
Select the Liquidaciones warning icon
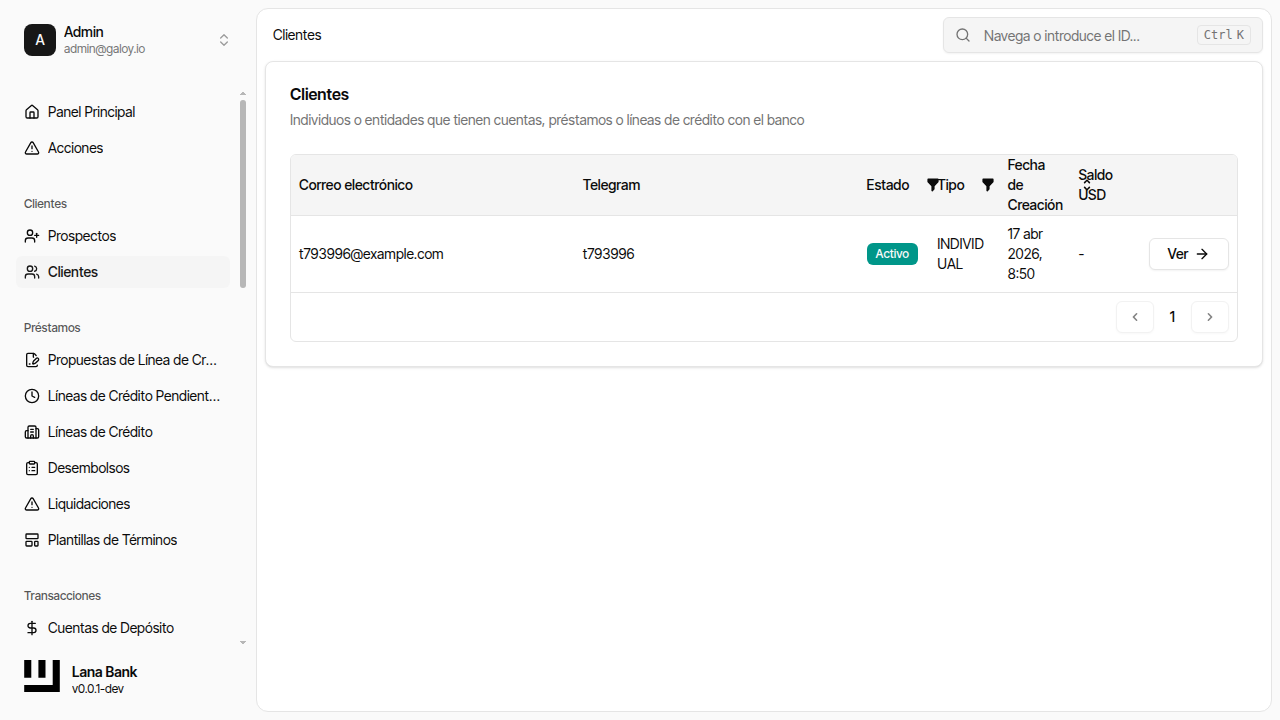[x=31, y=503]
